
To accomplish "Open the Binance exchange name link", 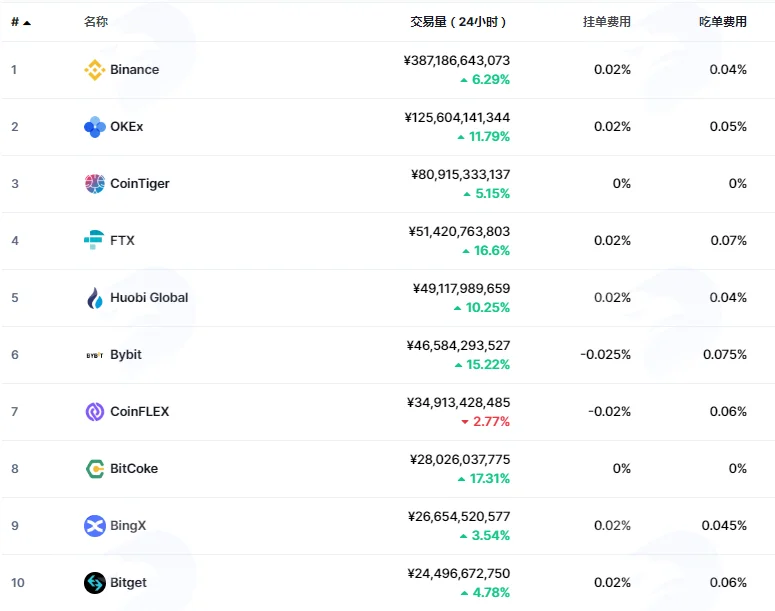I will tap(134, 70).
